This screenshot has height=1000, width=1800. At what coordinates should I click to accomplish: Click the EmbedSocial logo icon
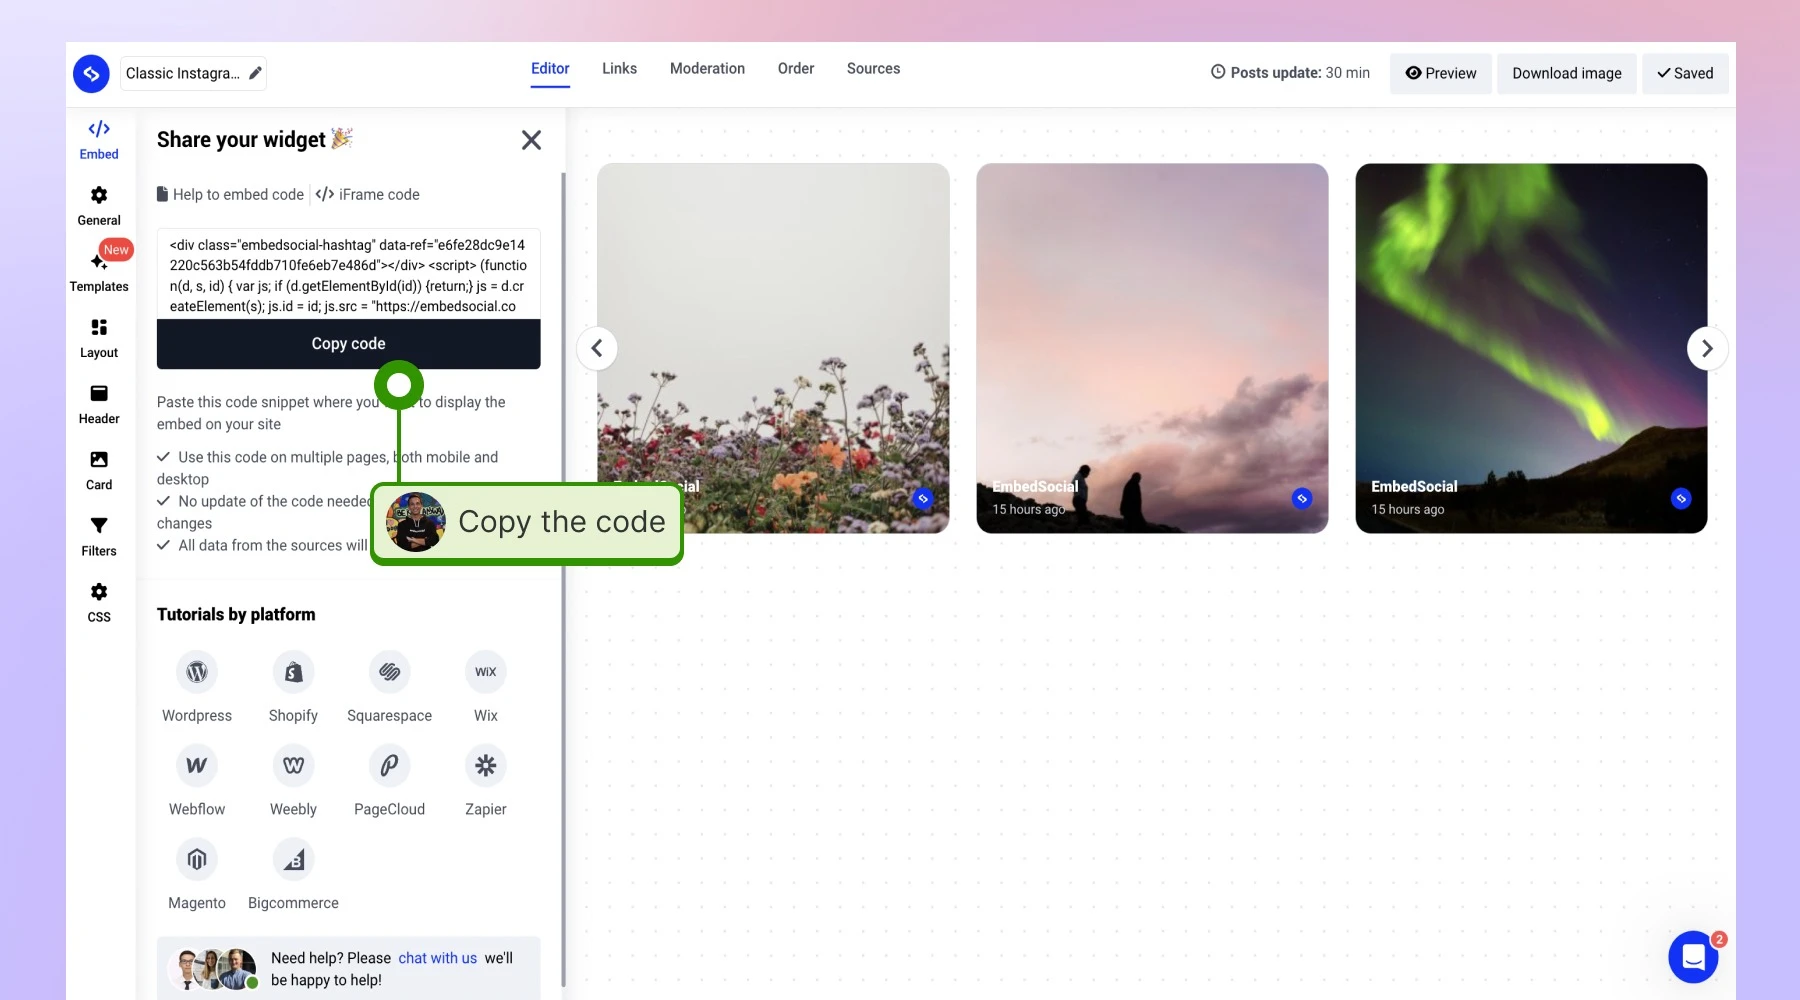(91, 73)
